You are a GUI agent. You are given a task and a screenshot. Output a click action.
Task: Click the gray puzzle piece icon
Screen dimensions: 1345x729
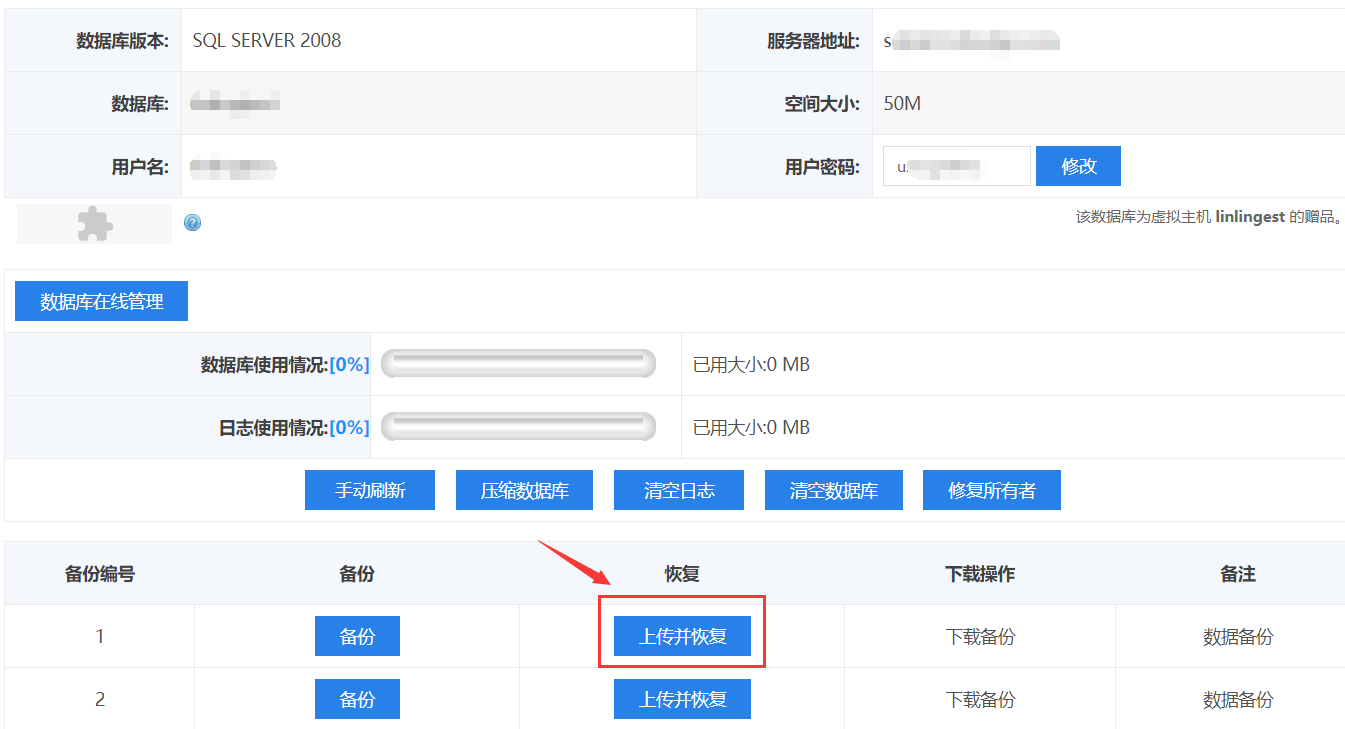95,224
